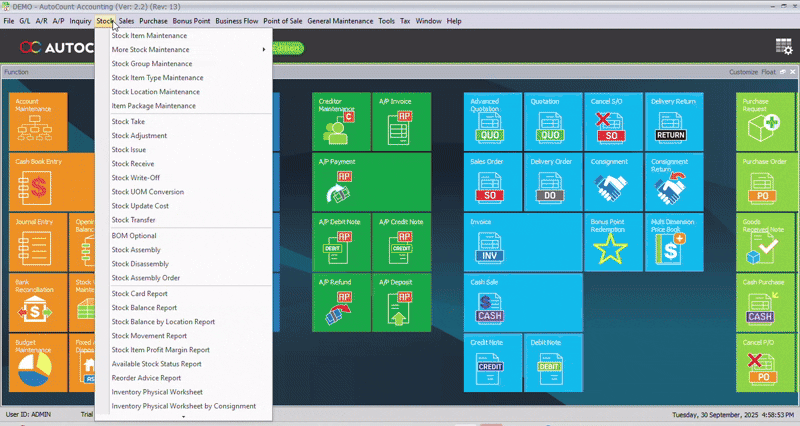Choose Stock Card Report menu item
800x426 pixels.
click(x=139, y=293)
